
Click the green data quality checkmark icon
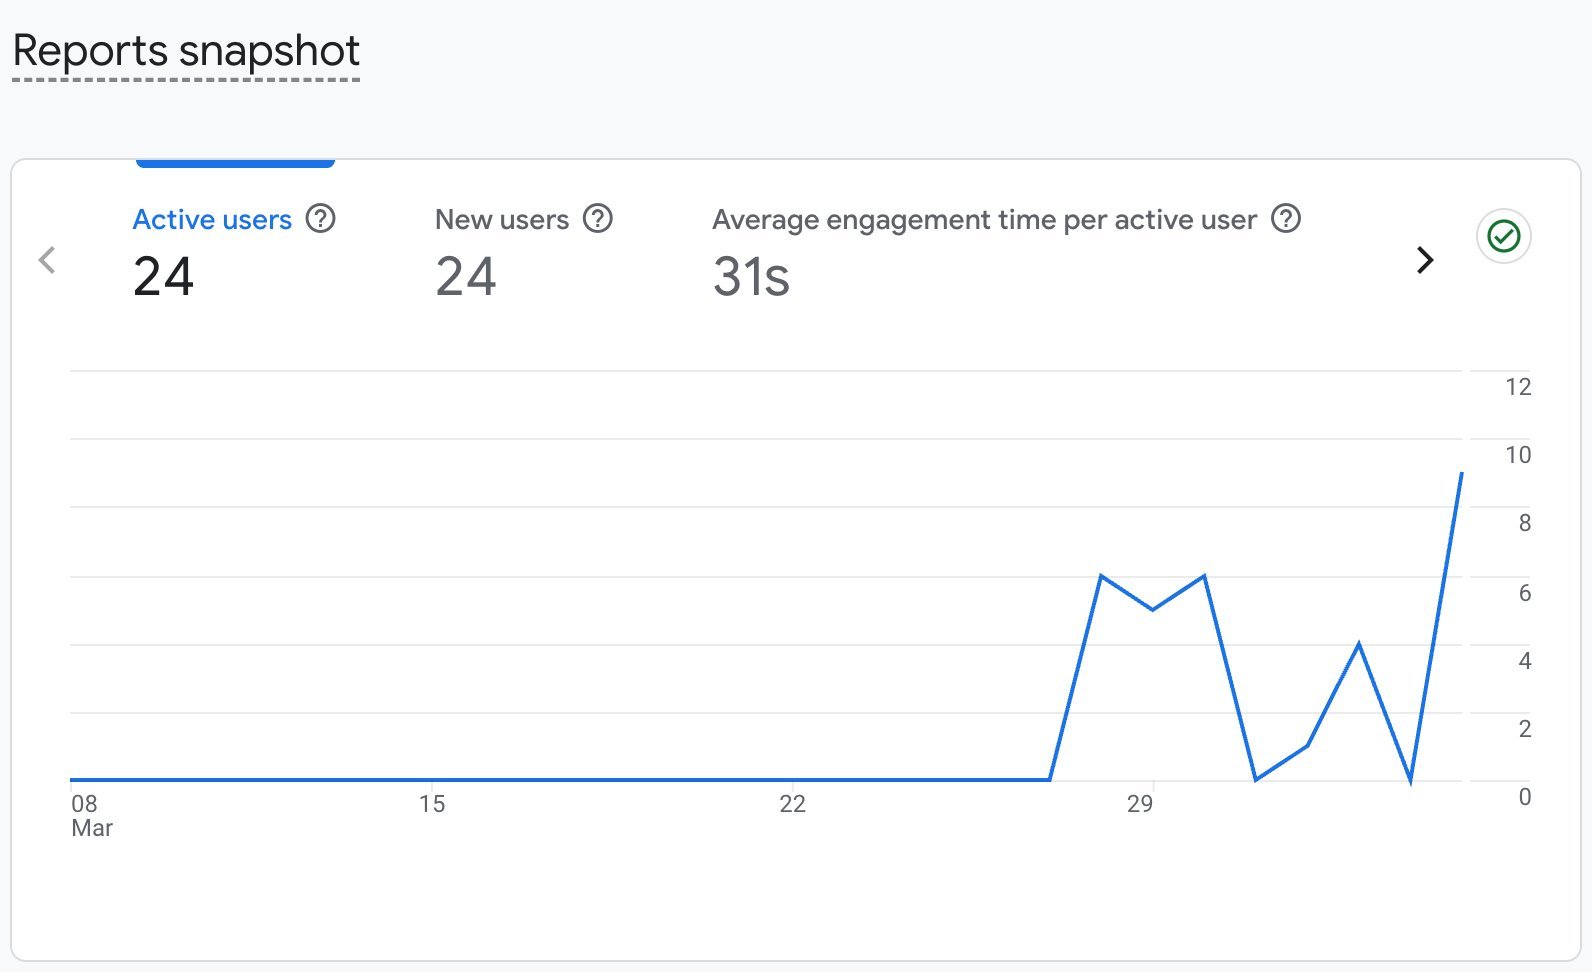[x=1504, y=236]
